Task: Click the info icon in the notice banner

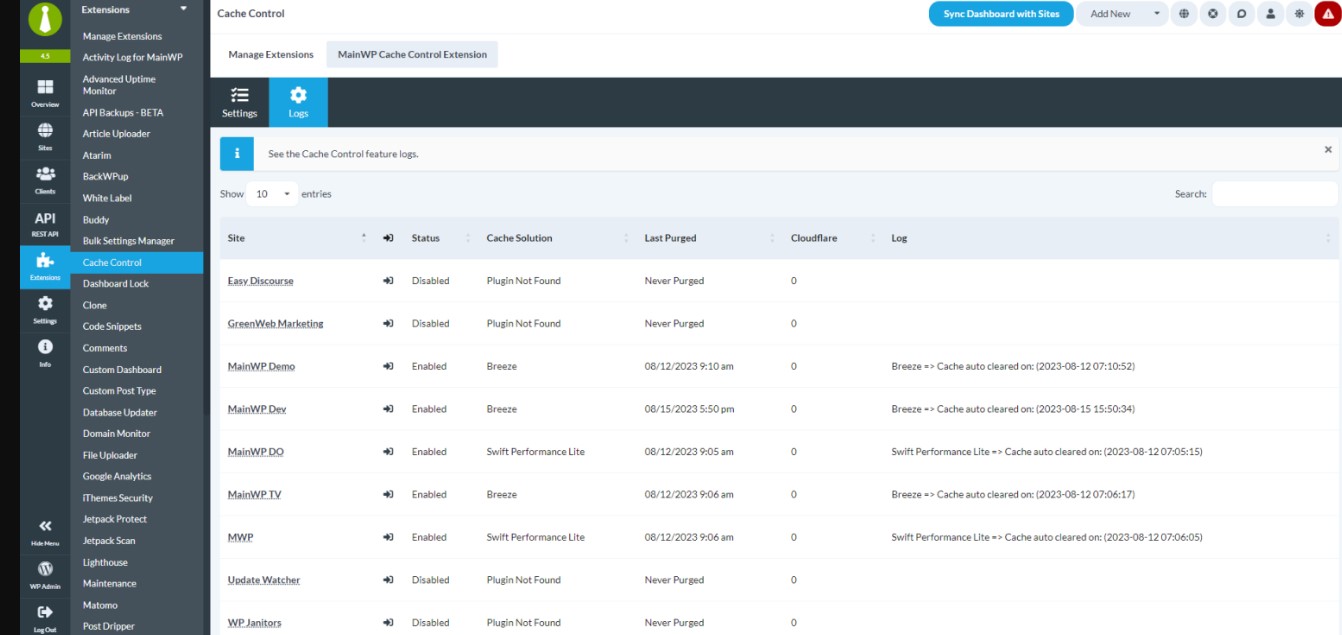Action: click(x=237, y=154)
